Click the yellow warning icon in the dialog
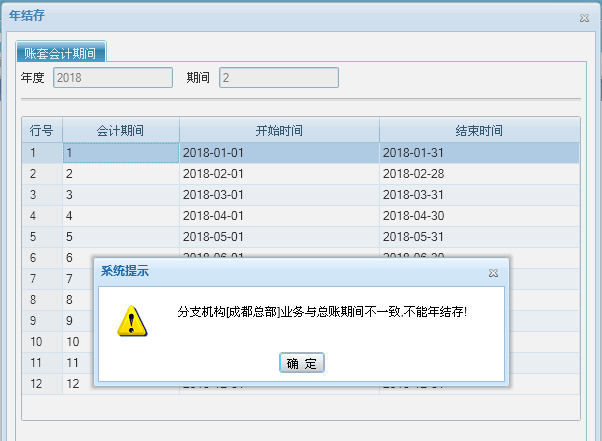The width and height of the screenshot is (602, 441). pos(132,321)
